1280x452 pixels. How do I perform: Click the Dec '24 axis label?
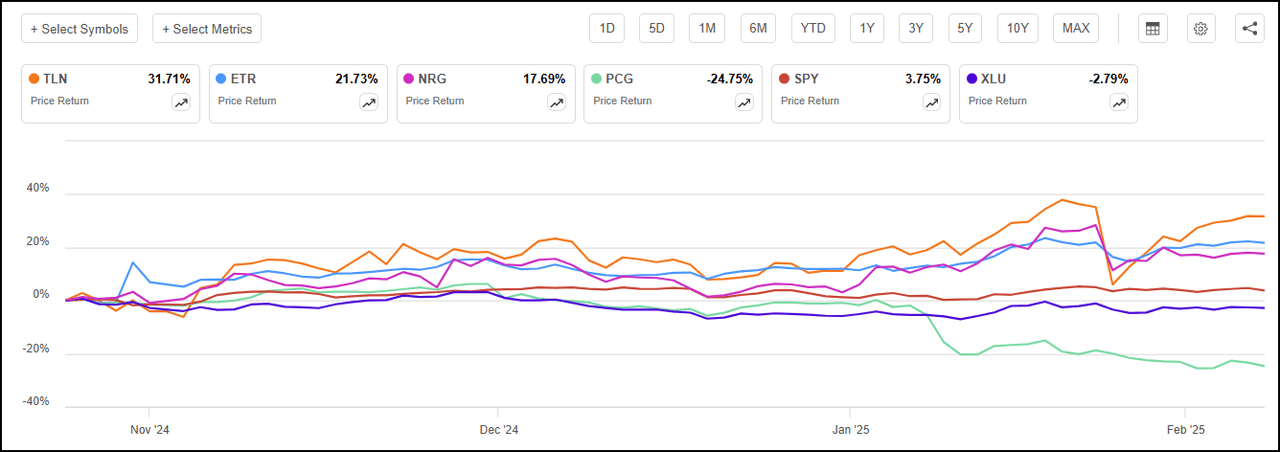click(x=498, y=429)
